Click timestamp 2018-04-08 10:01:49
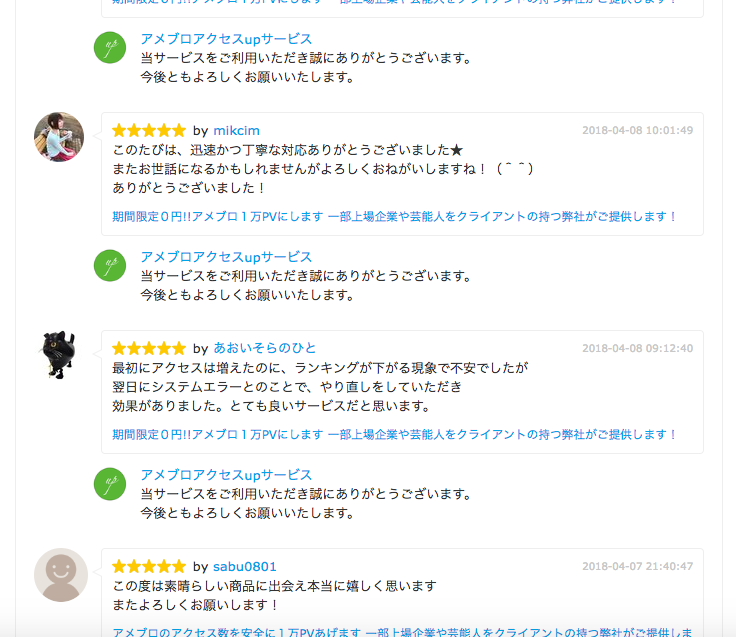 tap(637, 130)
